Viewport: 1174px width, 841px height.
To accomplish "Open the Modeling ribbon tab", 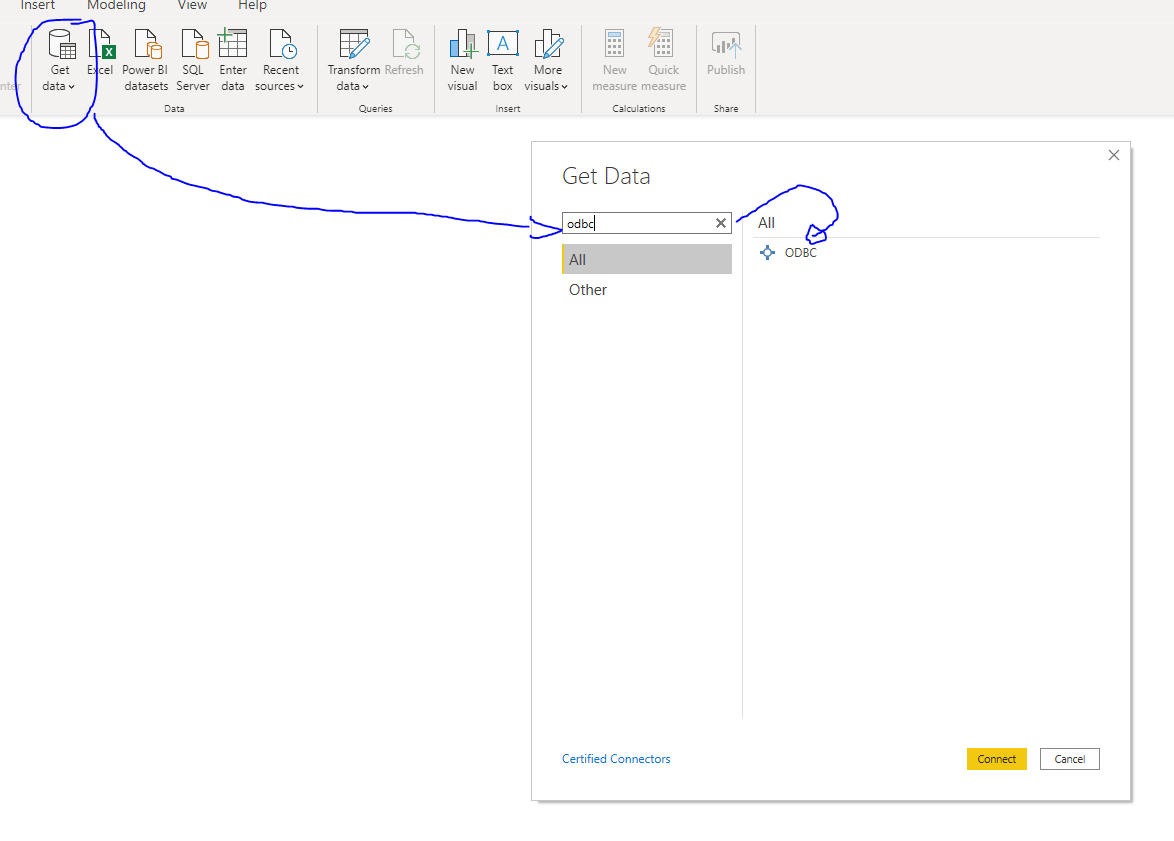I will pyautogui.click(x=116, y=6).
